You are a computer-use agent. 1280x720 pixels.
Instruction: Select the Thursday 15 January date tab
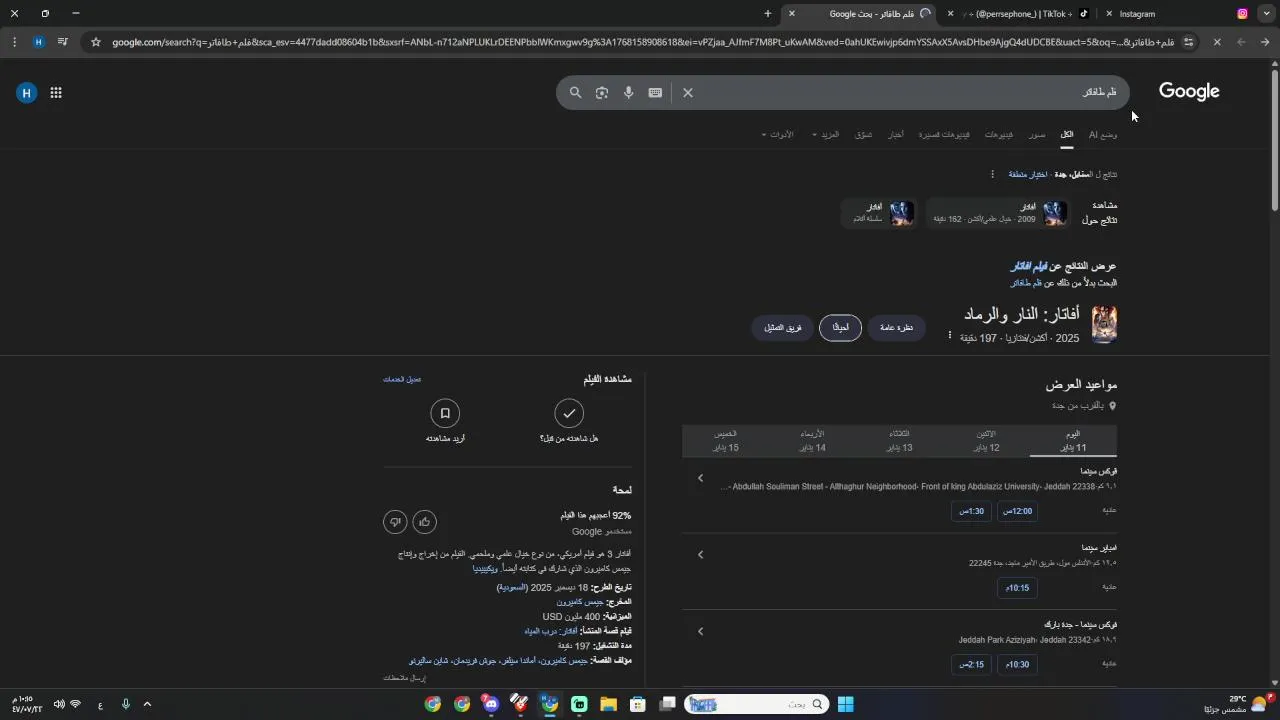coord(726,441)
